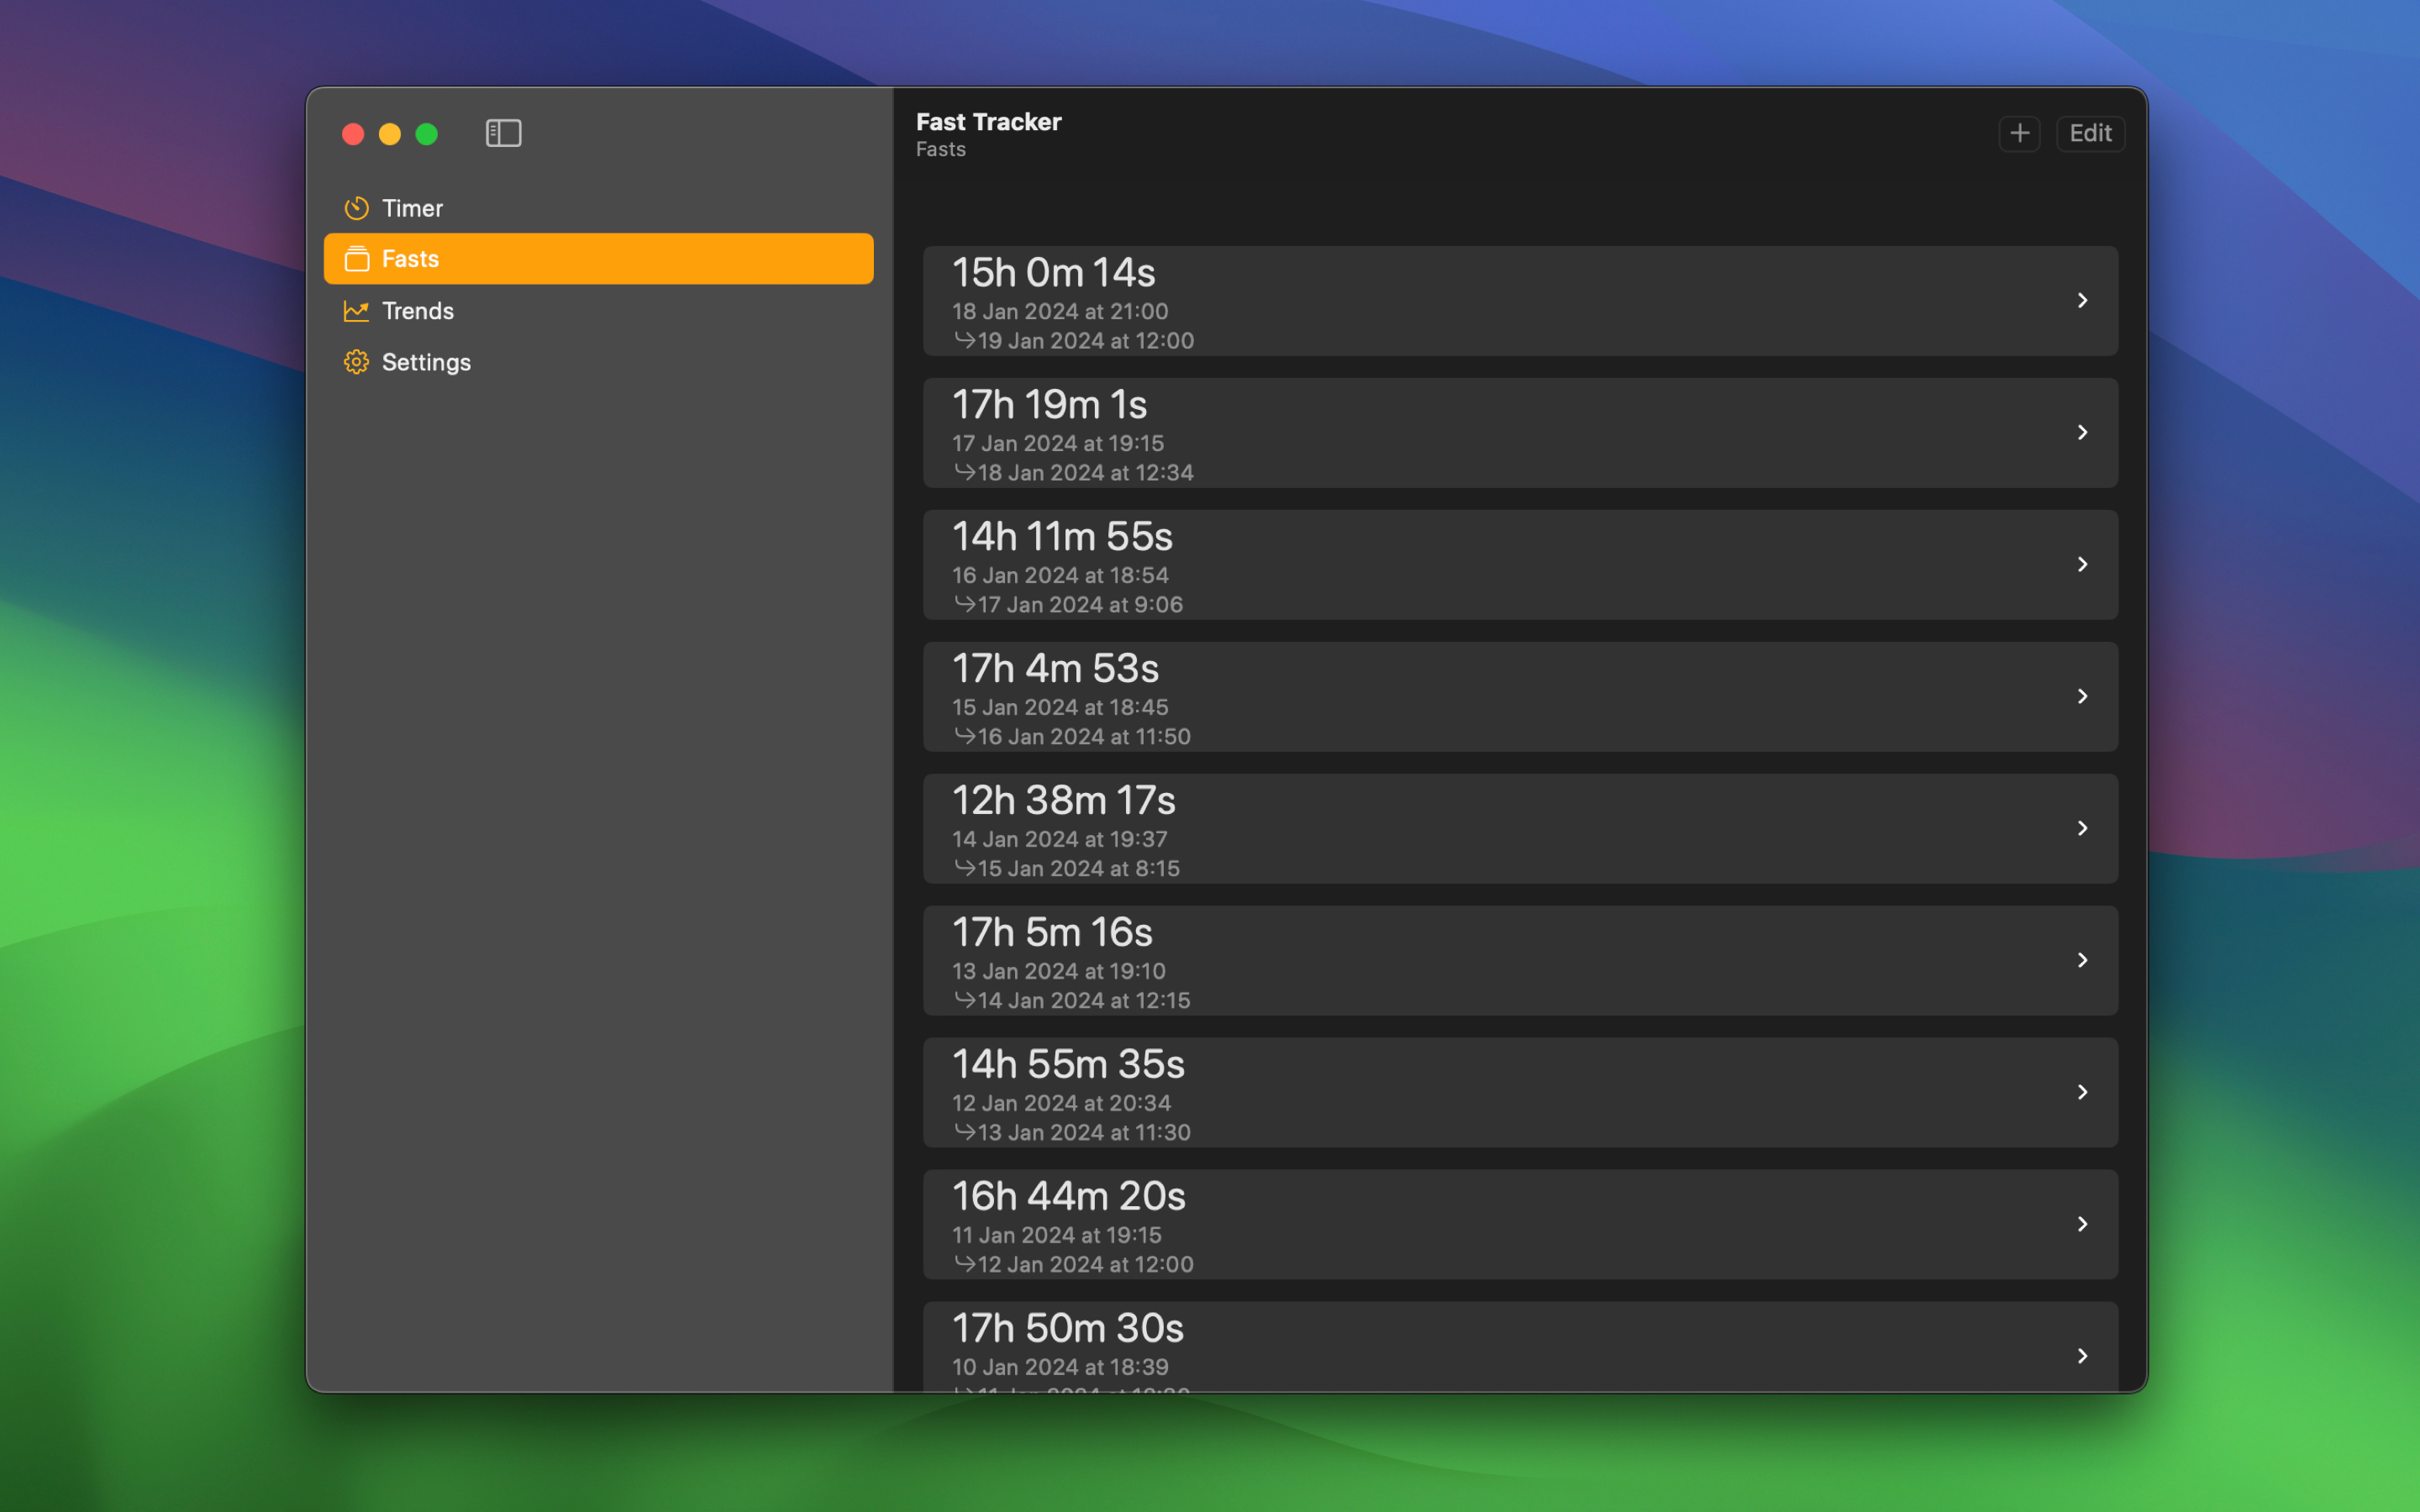Viewport: 2420px width, 1512px height.
Task: Minimize the window with yellow button
Action: click(390, 134)
